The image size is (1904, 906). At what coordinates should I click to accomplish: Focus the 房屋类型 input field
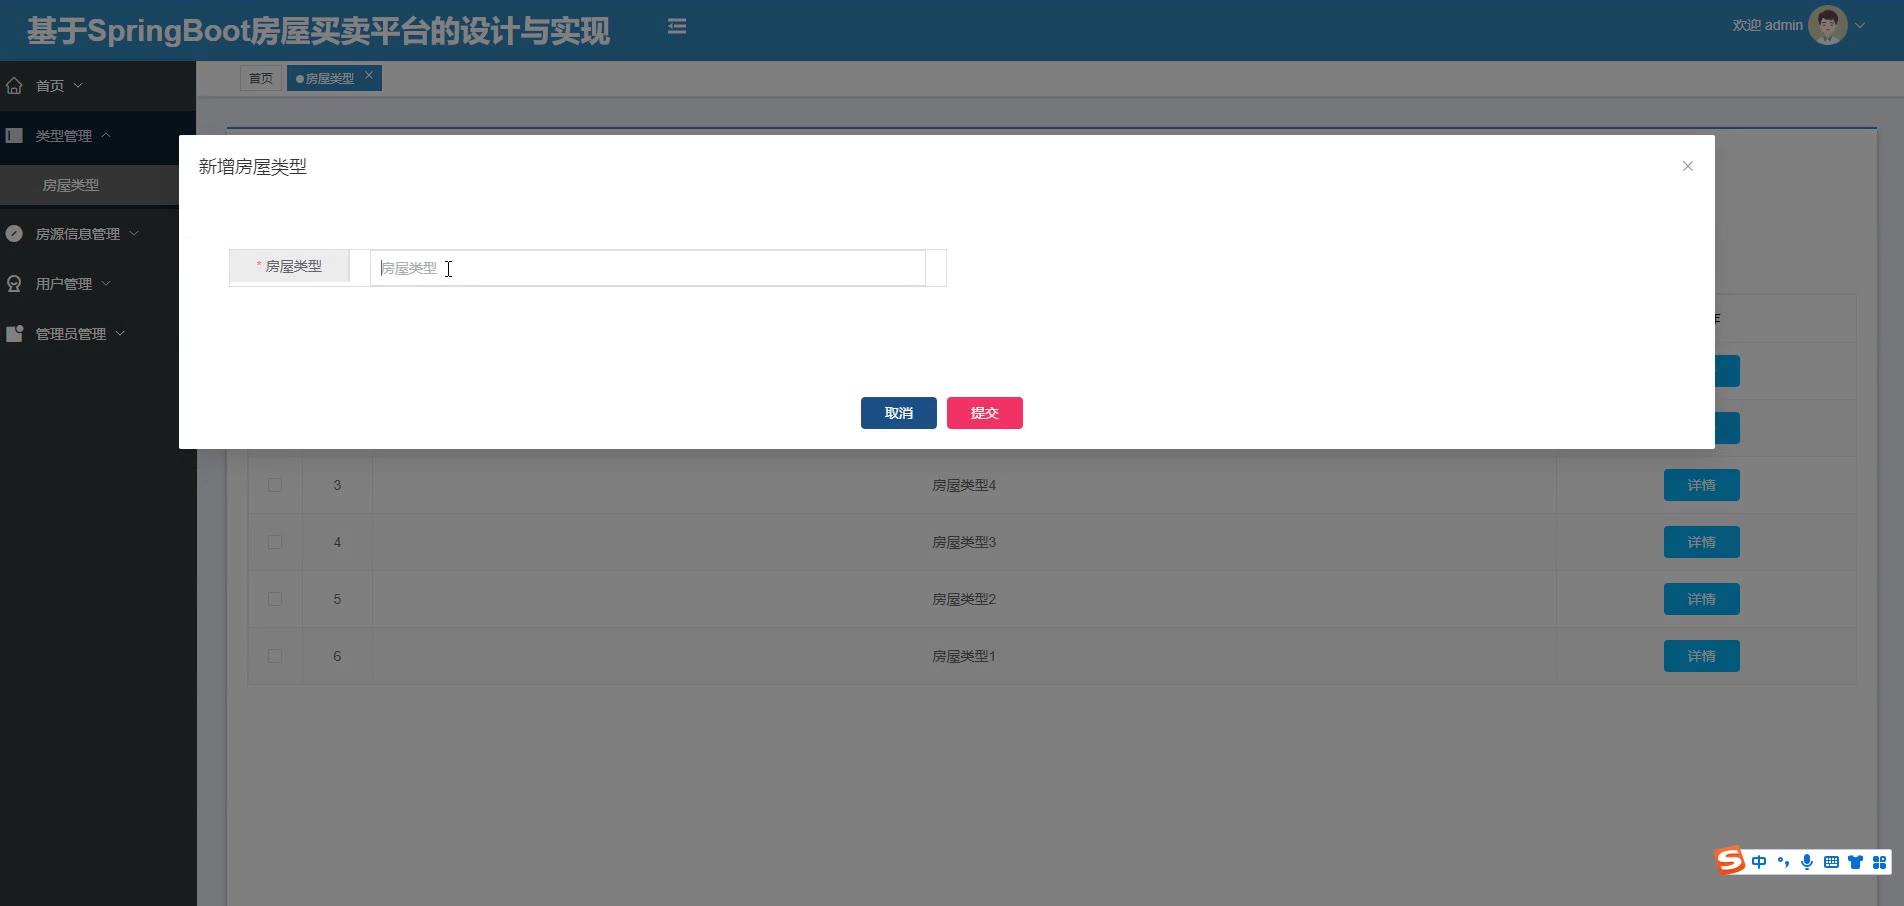(648, 268)
